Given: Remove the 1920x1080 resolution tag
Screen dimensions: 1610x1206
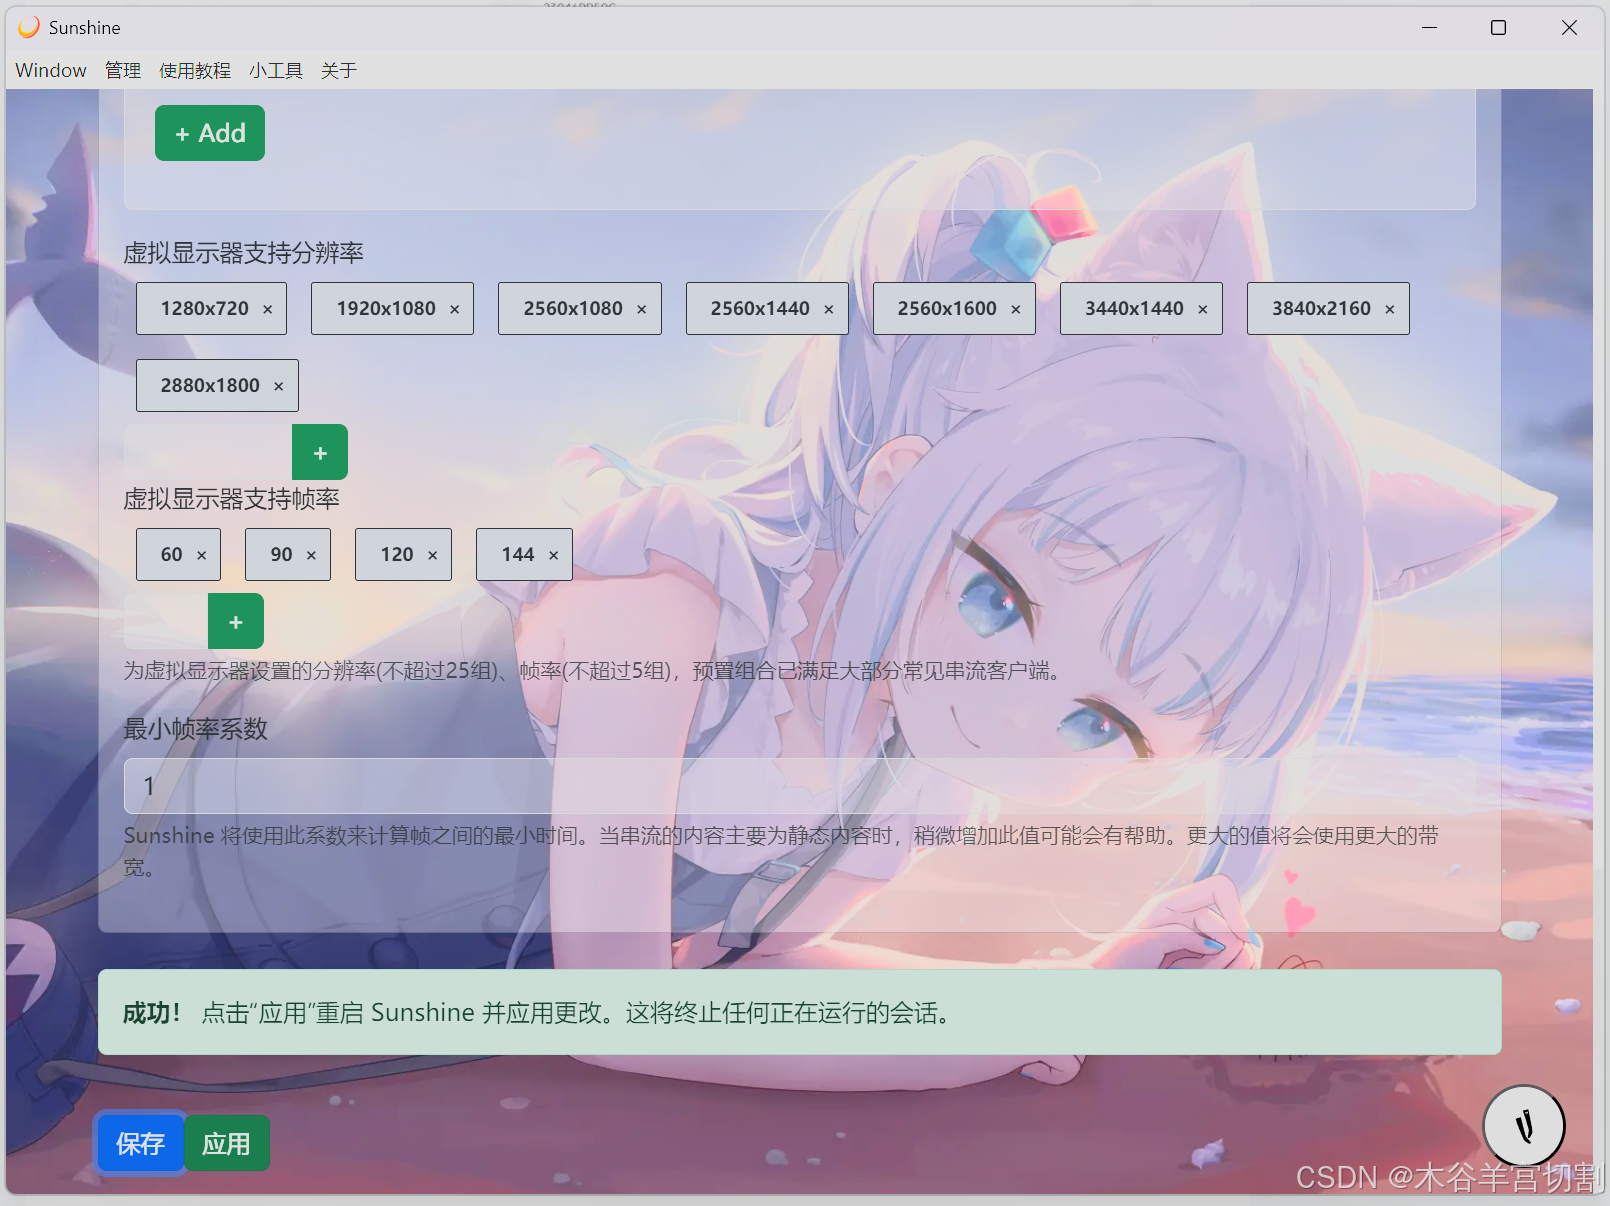Looking at the screenshot, I should click(x=454, y=309).
